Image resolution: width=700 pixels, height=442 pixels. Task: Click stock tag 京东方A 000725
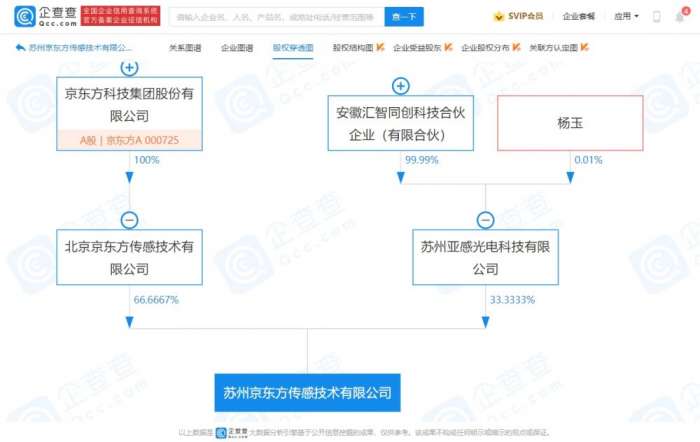pos(129,140)
